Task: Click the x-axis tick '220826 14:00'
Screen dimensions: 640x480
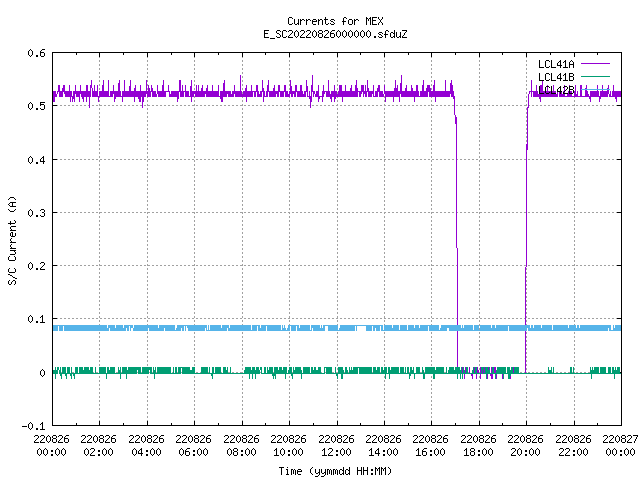Action: click(383, 445)
